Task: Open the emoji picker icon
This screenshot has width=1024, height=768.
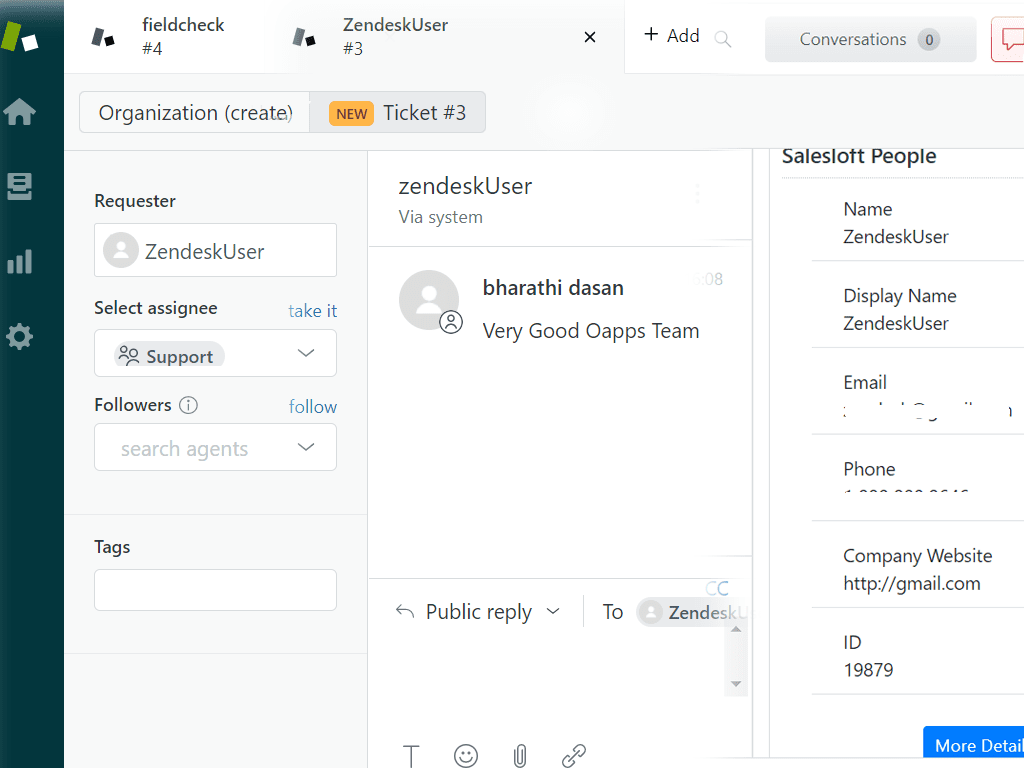Action: pyautogui.click(x=466, y=756)
